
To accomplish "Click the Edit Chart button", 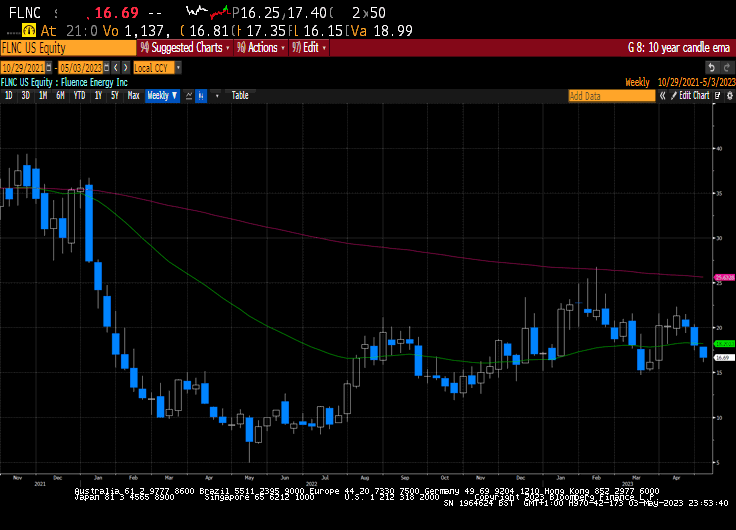I will [x=690, y=96].
